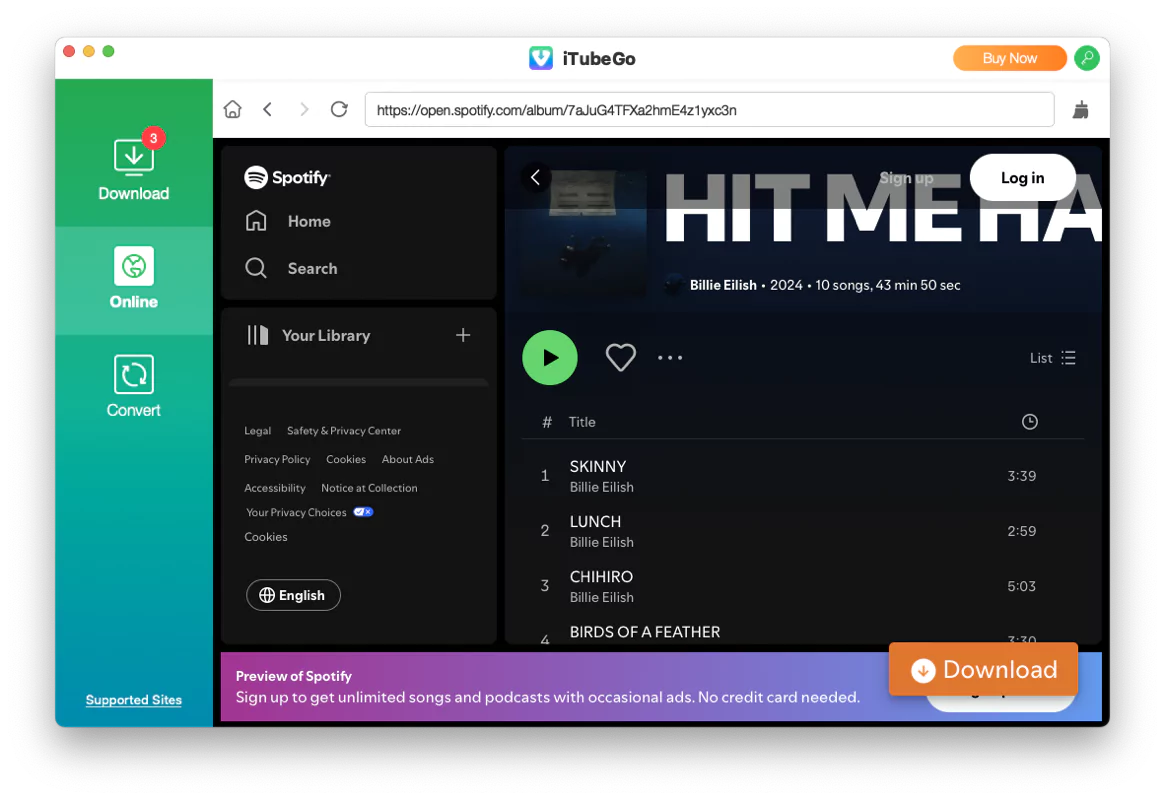Click the Spotify logo
The image size is (1165, 800).
click(287, 177)
